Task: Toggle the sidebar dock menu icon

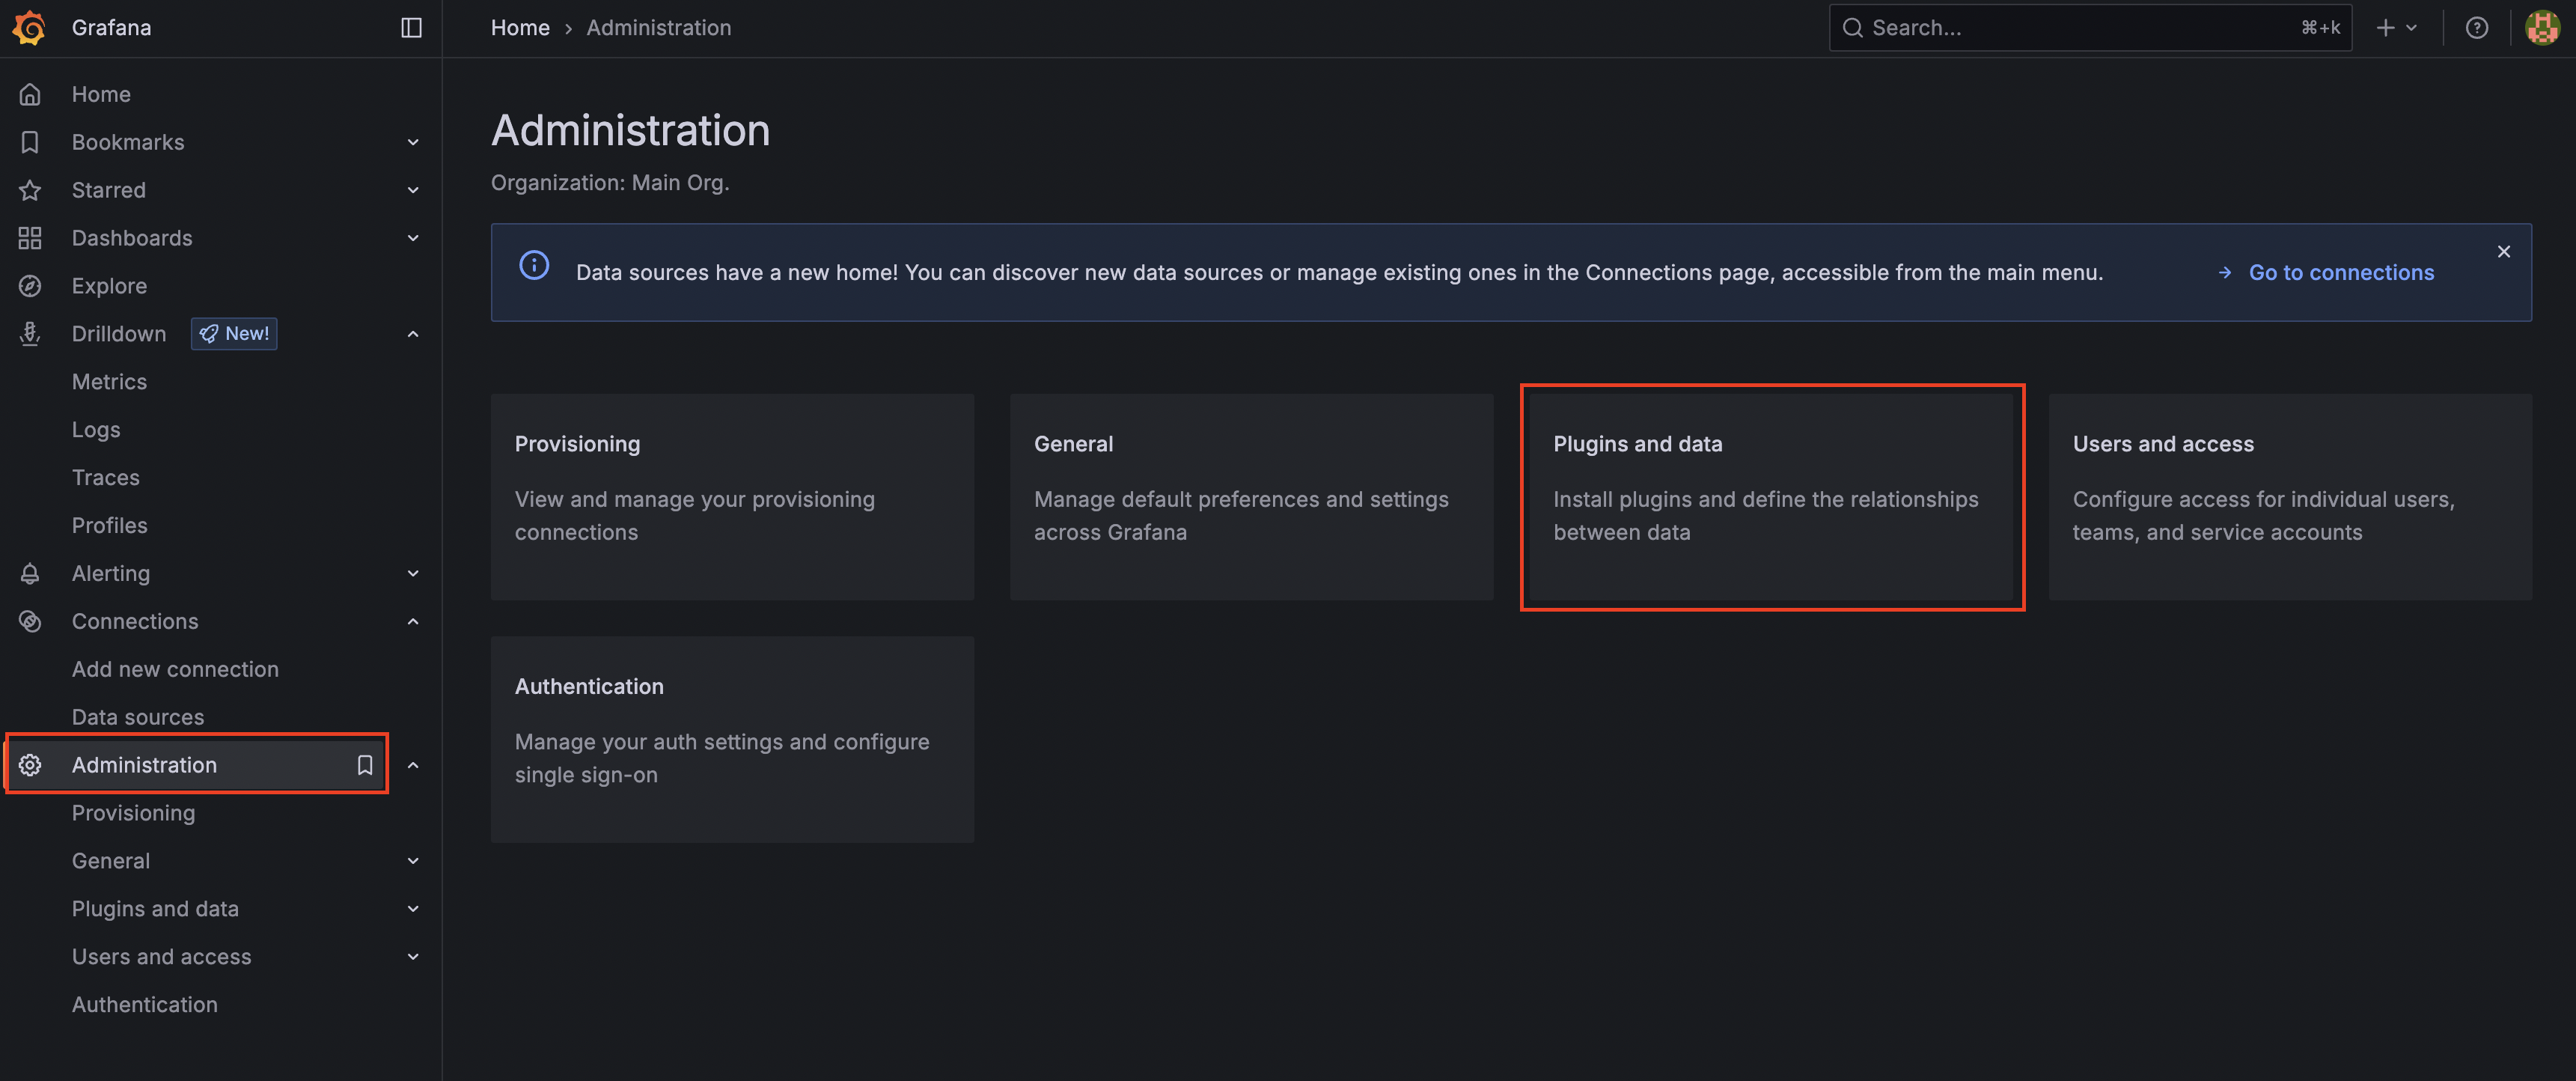Action: point(411,27)
